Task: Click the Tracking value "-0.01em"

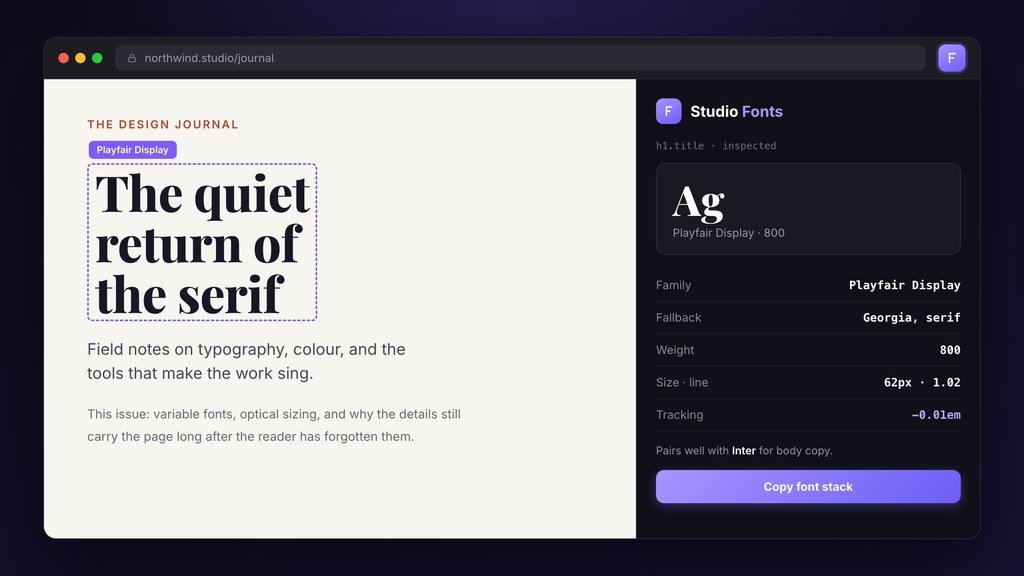Action: [936, 415]
